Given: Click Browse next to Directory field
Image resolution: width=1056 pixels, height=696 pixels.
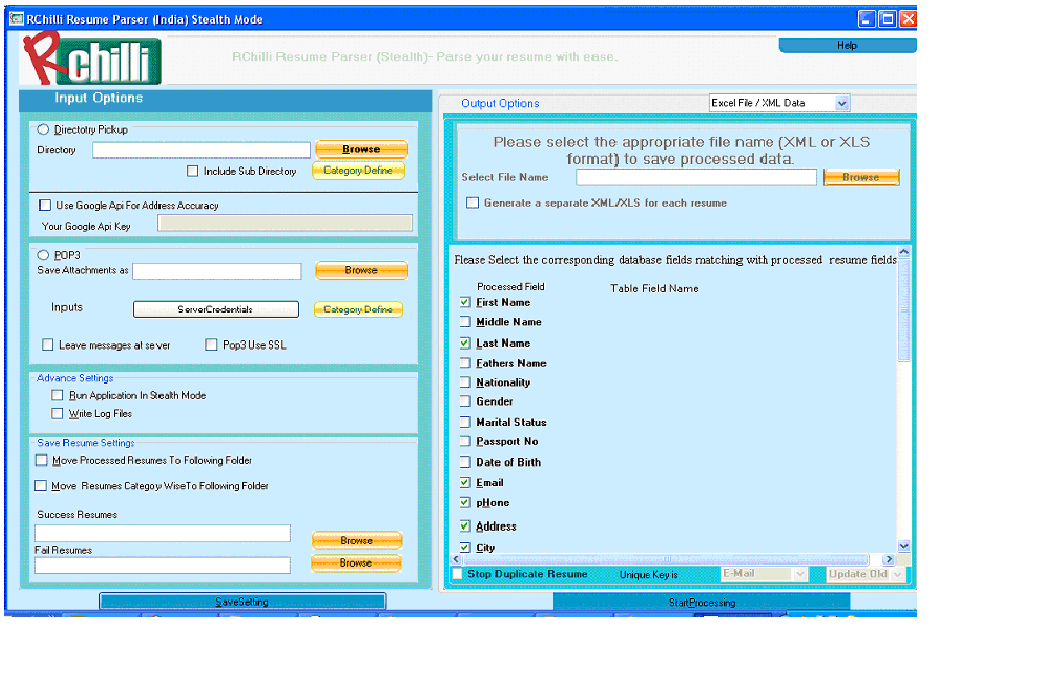Looking at the screenshot, I should coord(361,149).
